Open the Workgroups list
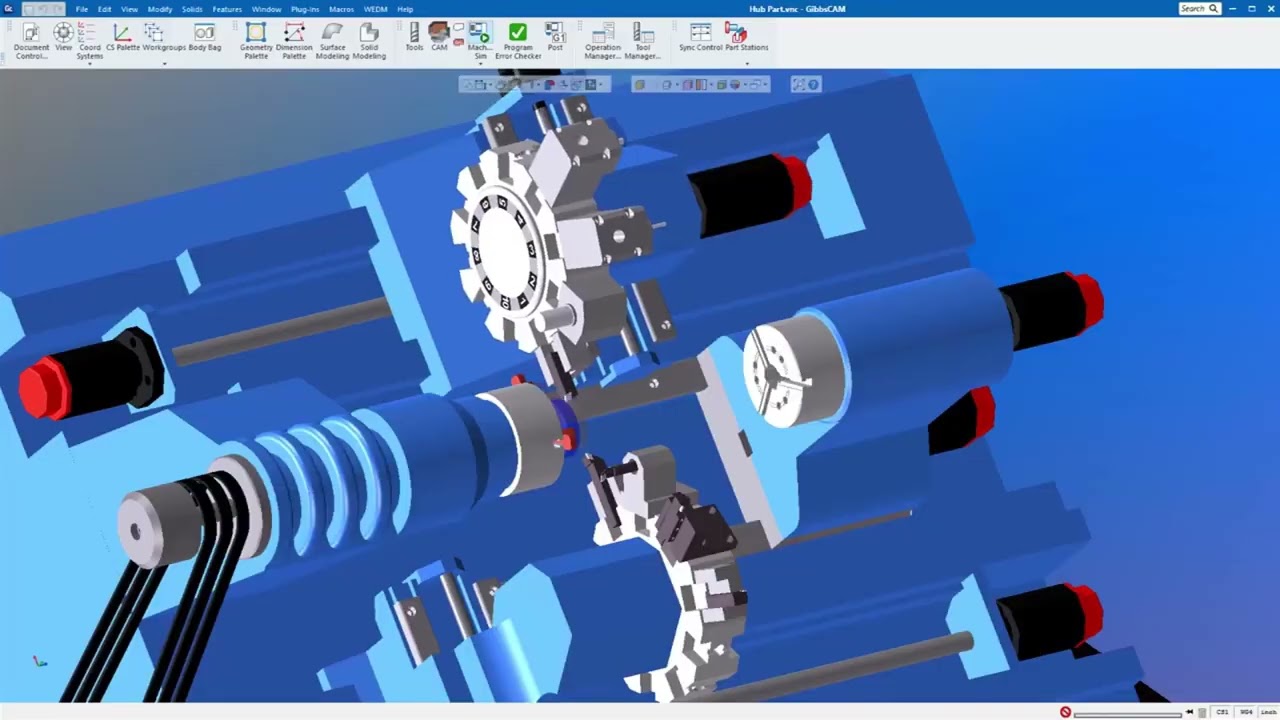The image size is (1280, 720). pyautogui.click(x=164, y=38)
